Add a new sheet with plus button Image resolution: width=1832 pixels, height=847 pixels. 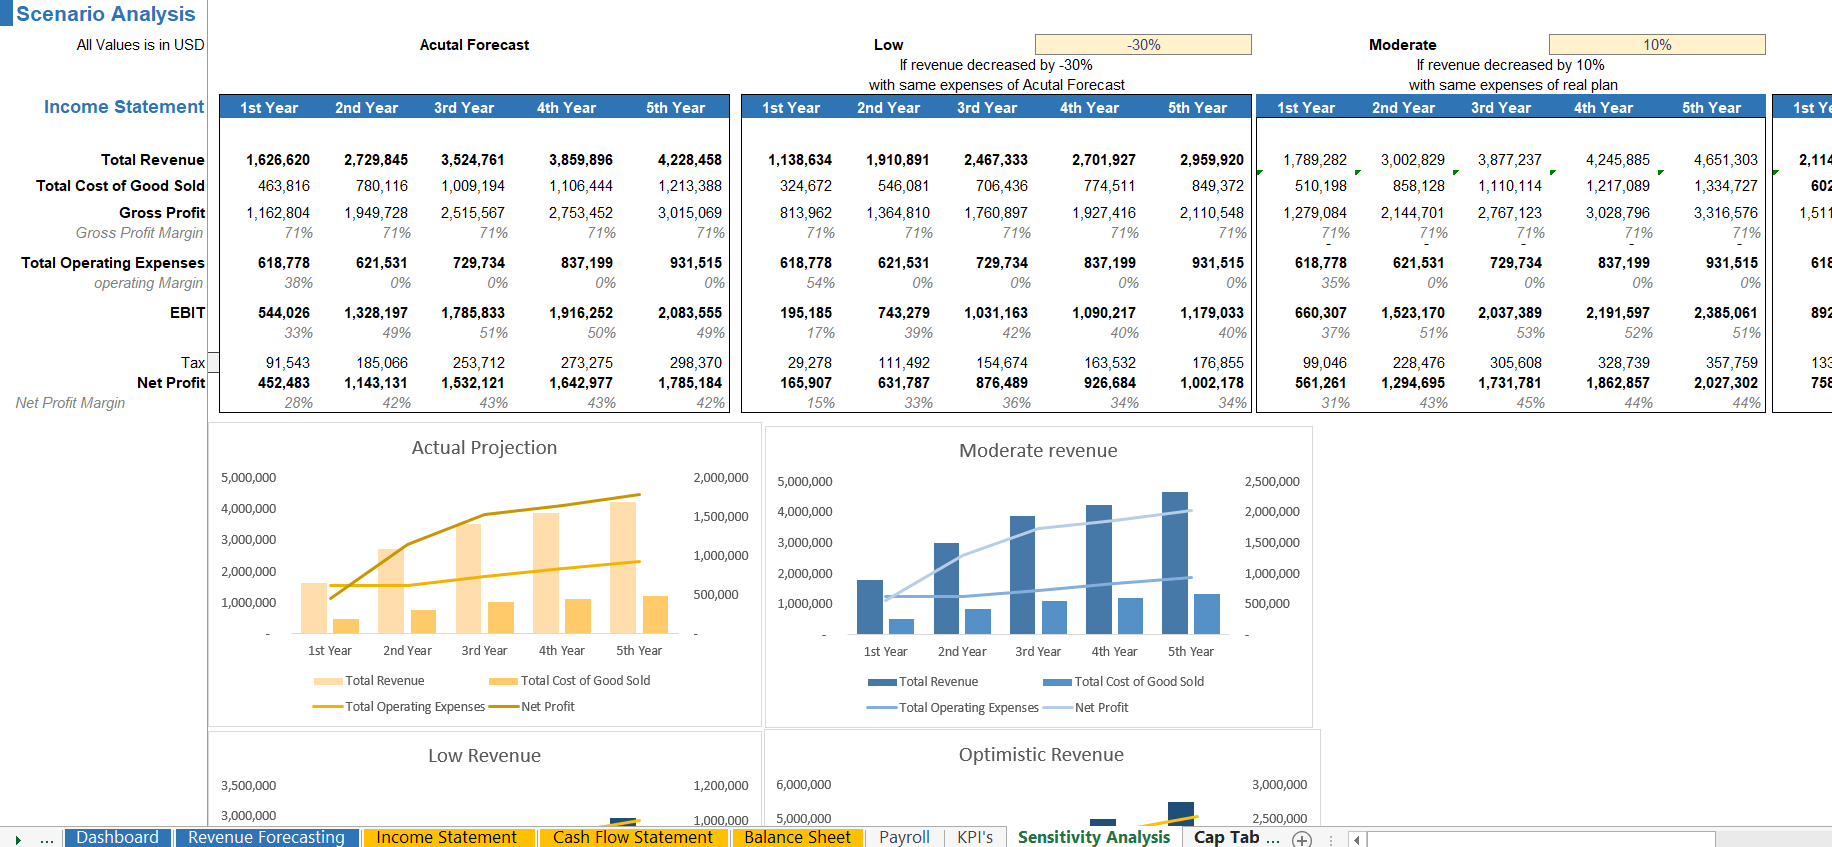[x=1302, y=839]
